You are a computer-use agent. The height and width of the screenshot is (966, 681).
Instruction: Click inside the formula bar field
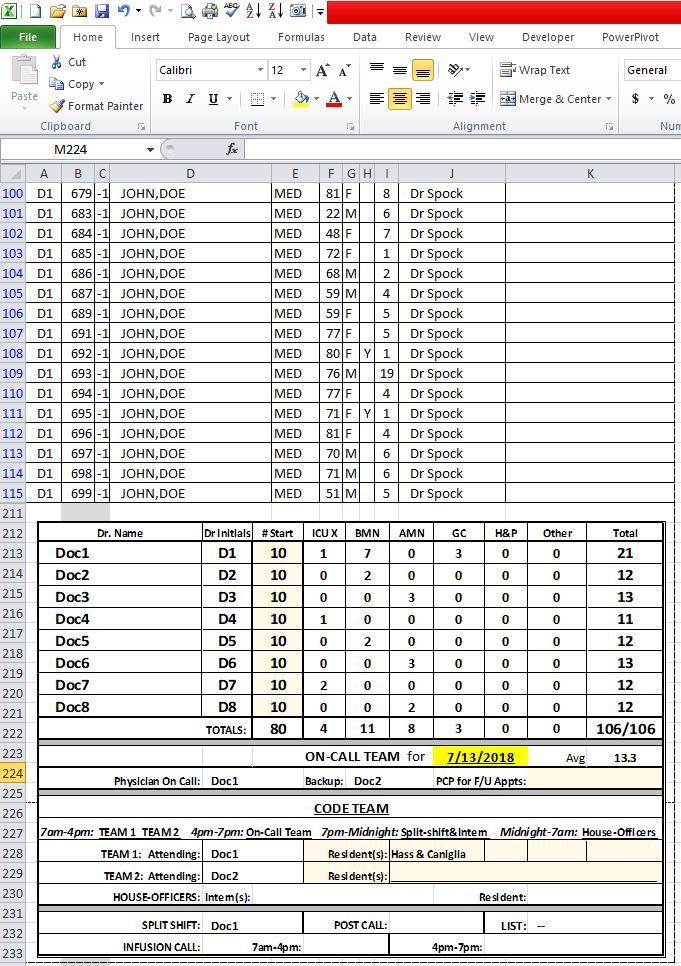(x=463, y=149)
